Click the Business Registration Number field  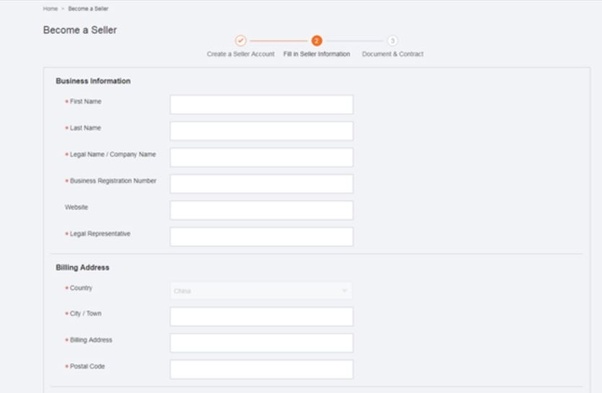click(x=261, y=184)
